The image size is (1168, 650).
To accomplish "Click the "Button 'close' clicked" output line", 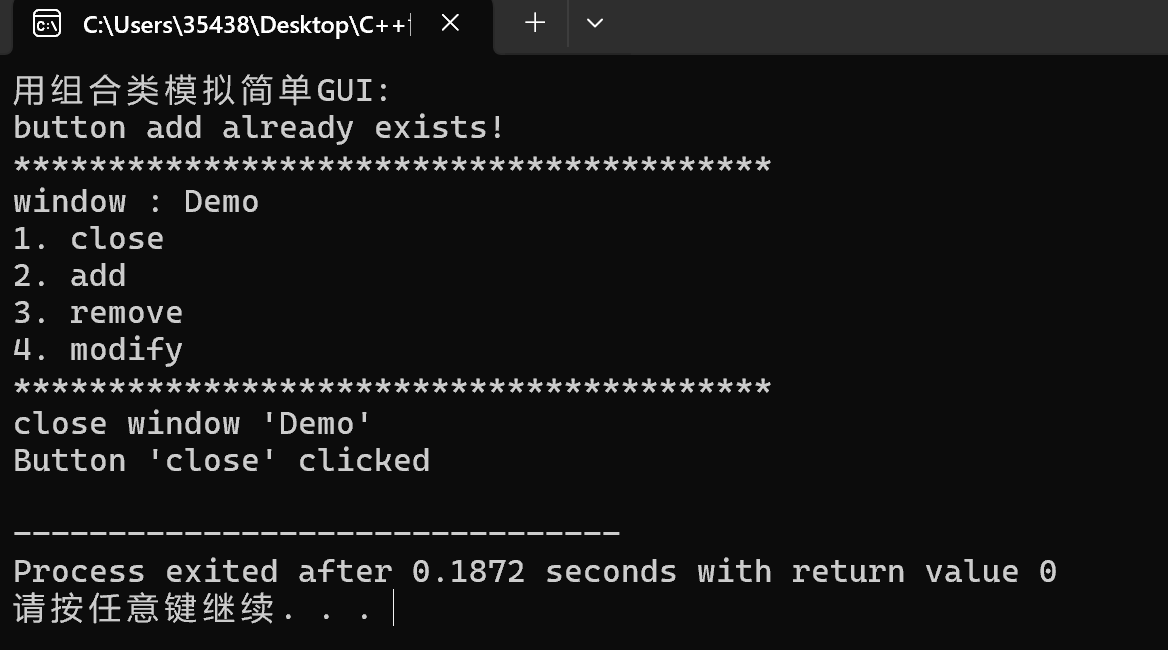I will 221,461.
